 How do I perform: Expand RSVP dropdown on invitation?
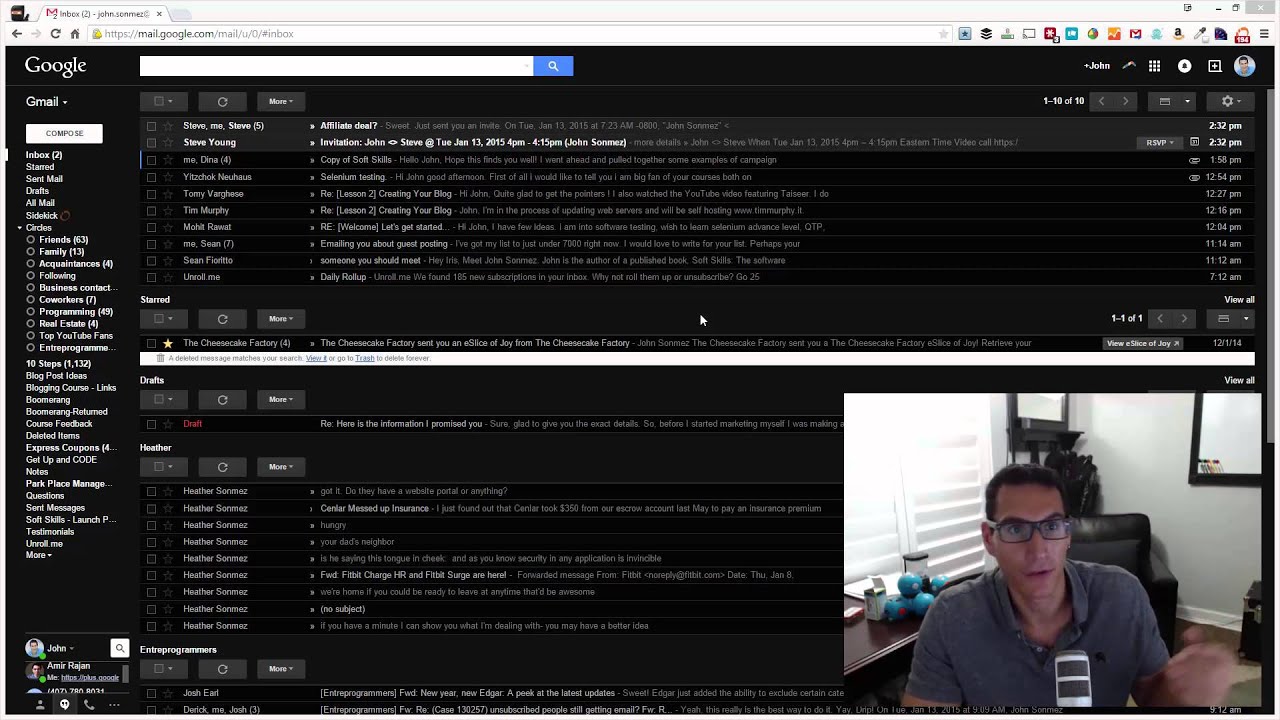click(1159, 143)
